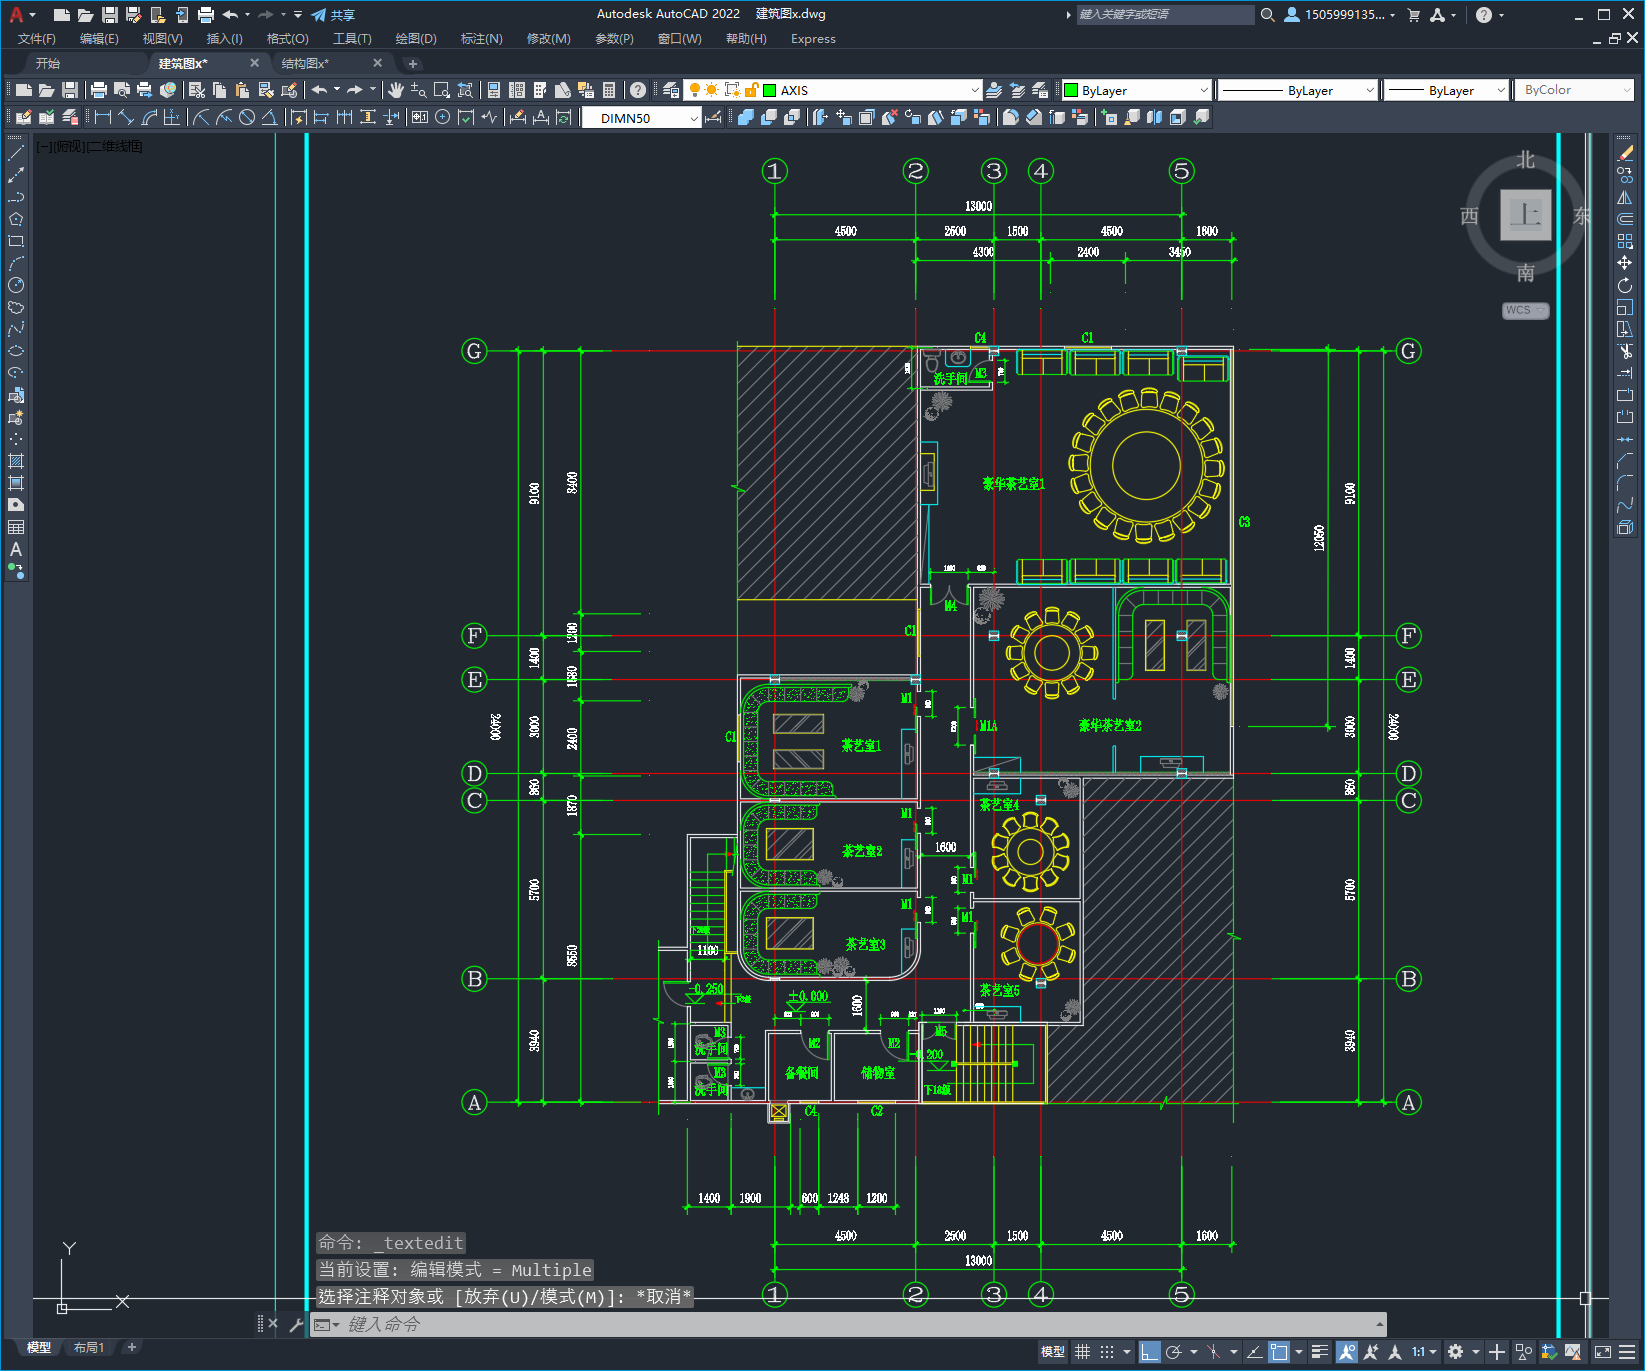The width and height of the screenshot is (1645, 1371).
Task: Open the signed-in account 1505999135
Action: coord(1339,15)
